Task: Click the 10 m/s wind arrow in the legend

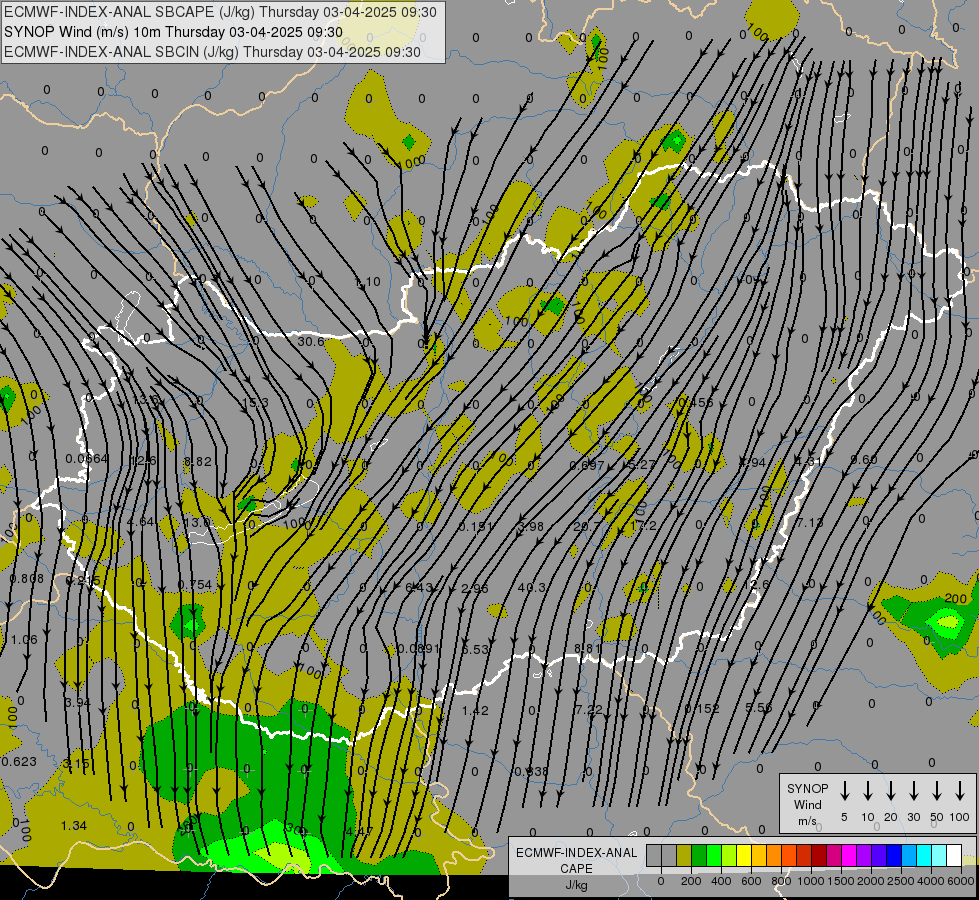Action: click(867, 791)
